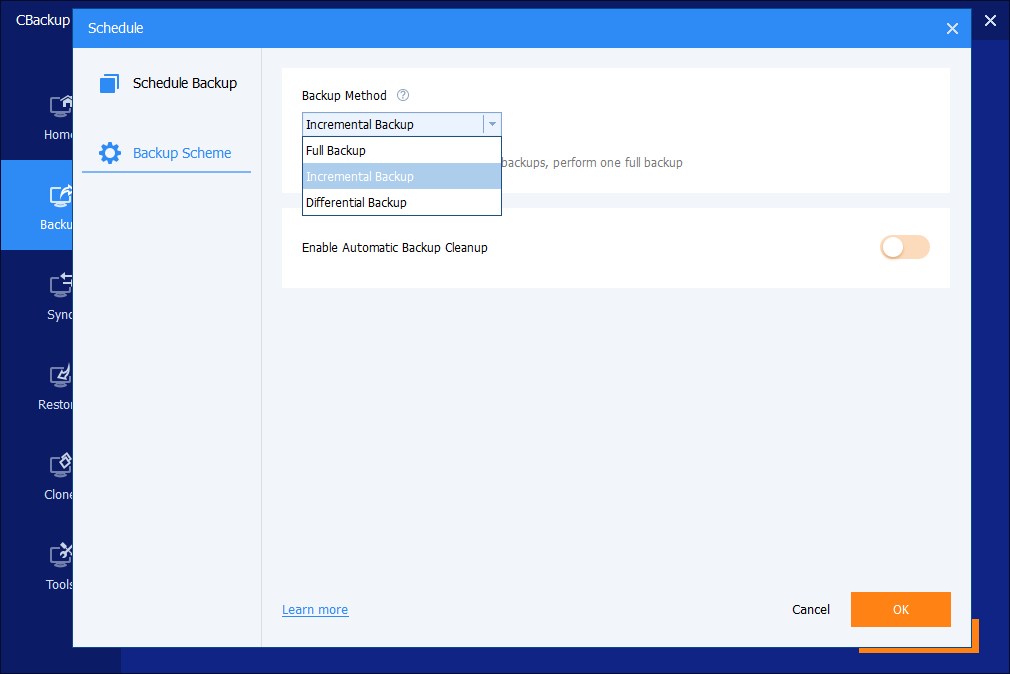Click the Tools icon in the sidebar
The width and height of the screenshot is (1010, 674).
pyautogui.click(x=60, y=555)
